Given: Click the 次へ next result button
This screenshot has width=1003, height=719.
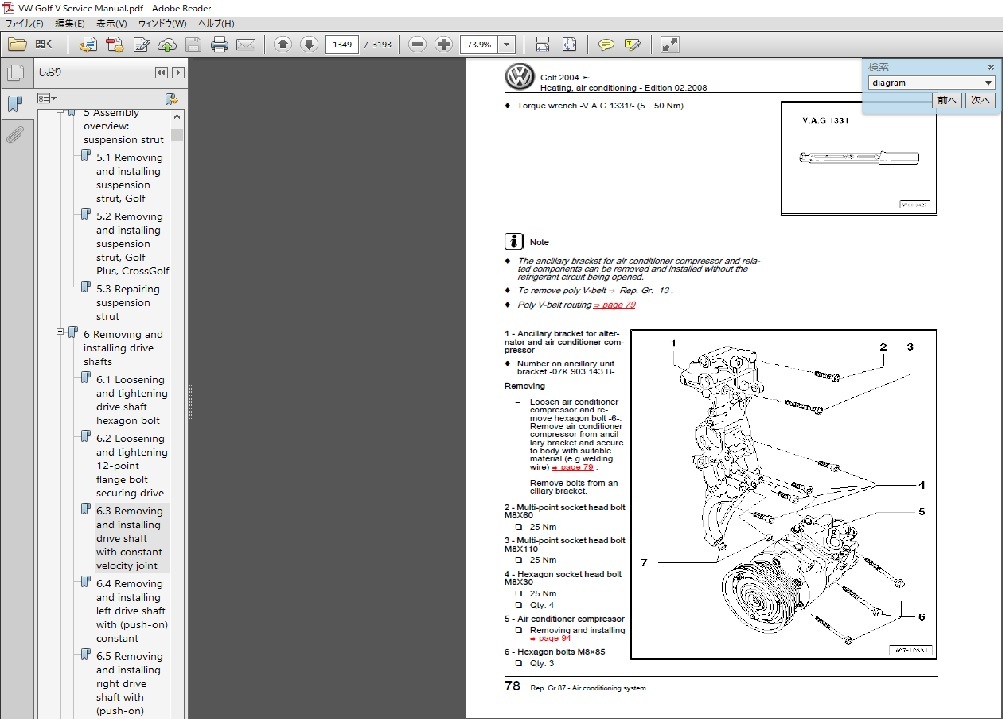Looking at the screenshot, I should (980, 100).
